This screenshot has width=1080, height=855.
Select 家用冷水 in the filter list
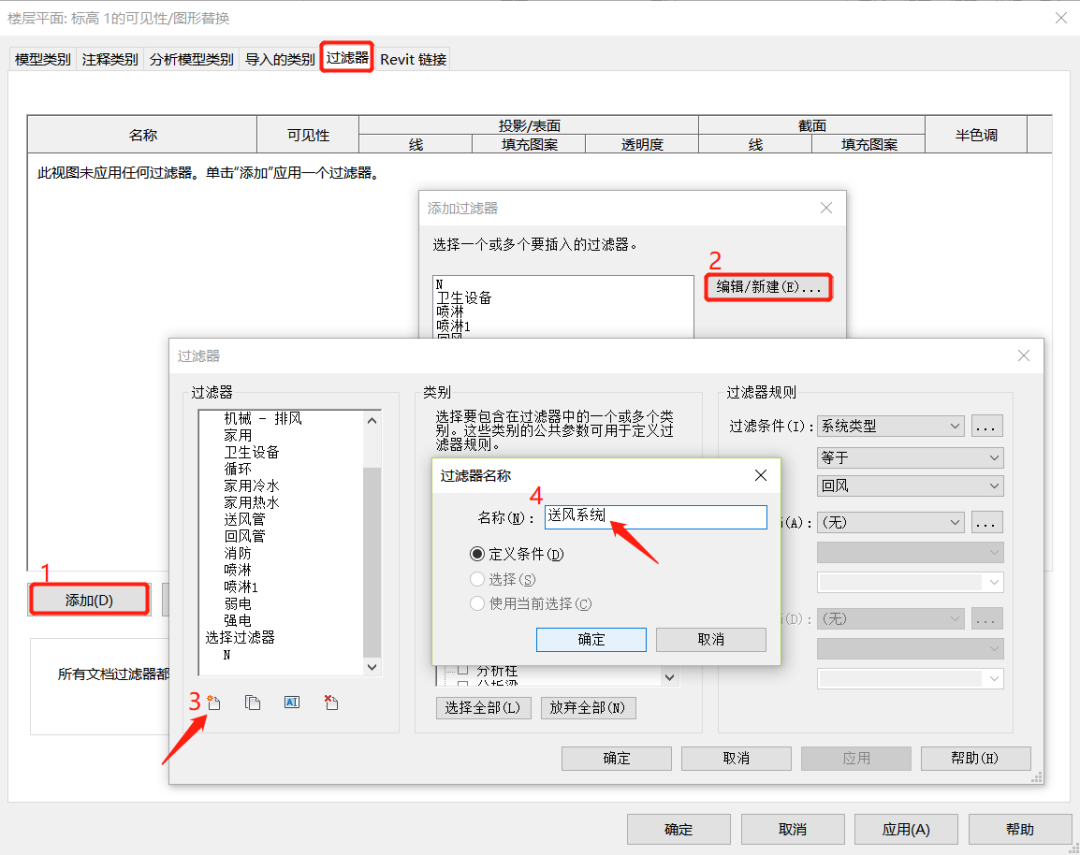pyautogui.click(x=251, y=486)
